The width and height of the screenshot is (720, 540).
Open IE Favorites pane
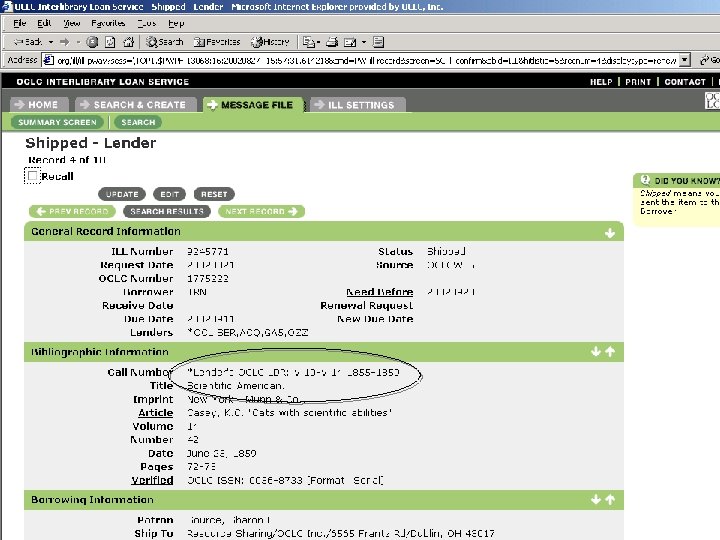tap(217, 42)
